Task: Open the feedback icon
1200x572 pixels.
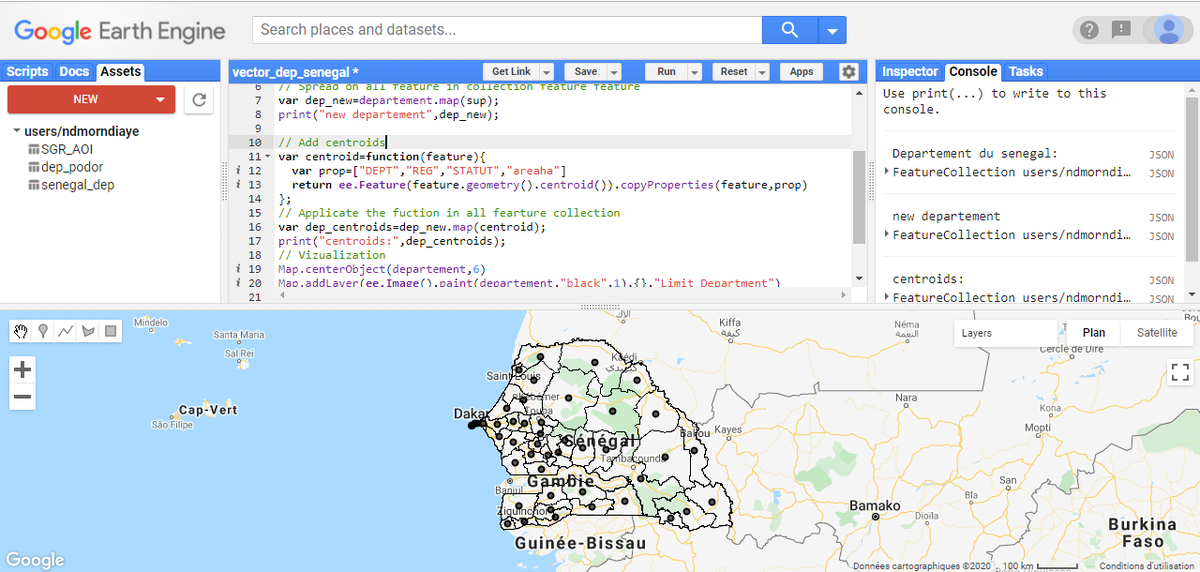Action: click(x=1121, y=30)
